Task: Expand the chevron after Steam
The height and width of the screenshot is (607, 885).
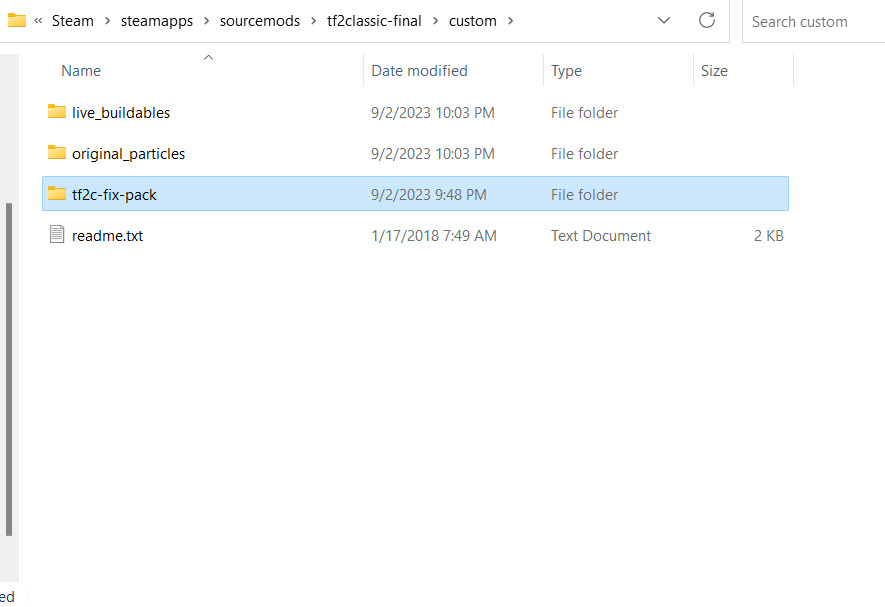Action: [107, 21]
